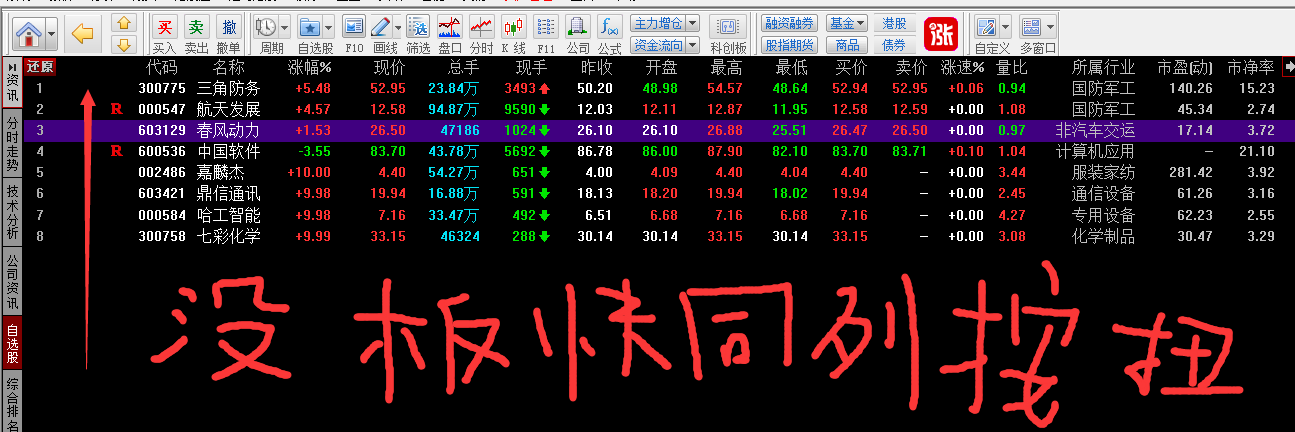Image resolution: width=1295 pixels, height=432 pixels.
Task: Expand the 主力增仓 dropdown arrow
Action: pos(692,23)
